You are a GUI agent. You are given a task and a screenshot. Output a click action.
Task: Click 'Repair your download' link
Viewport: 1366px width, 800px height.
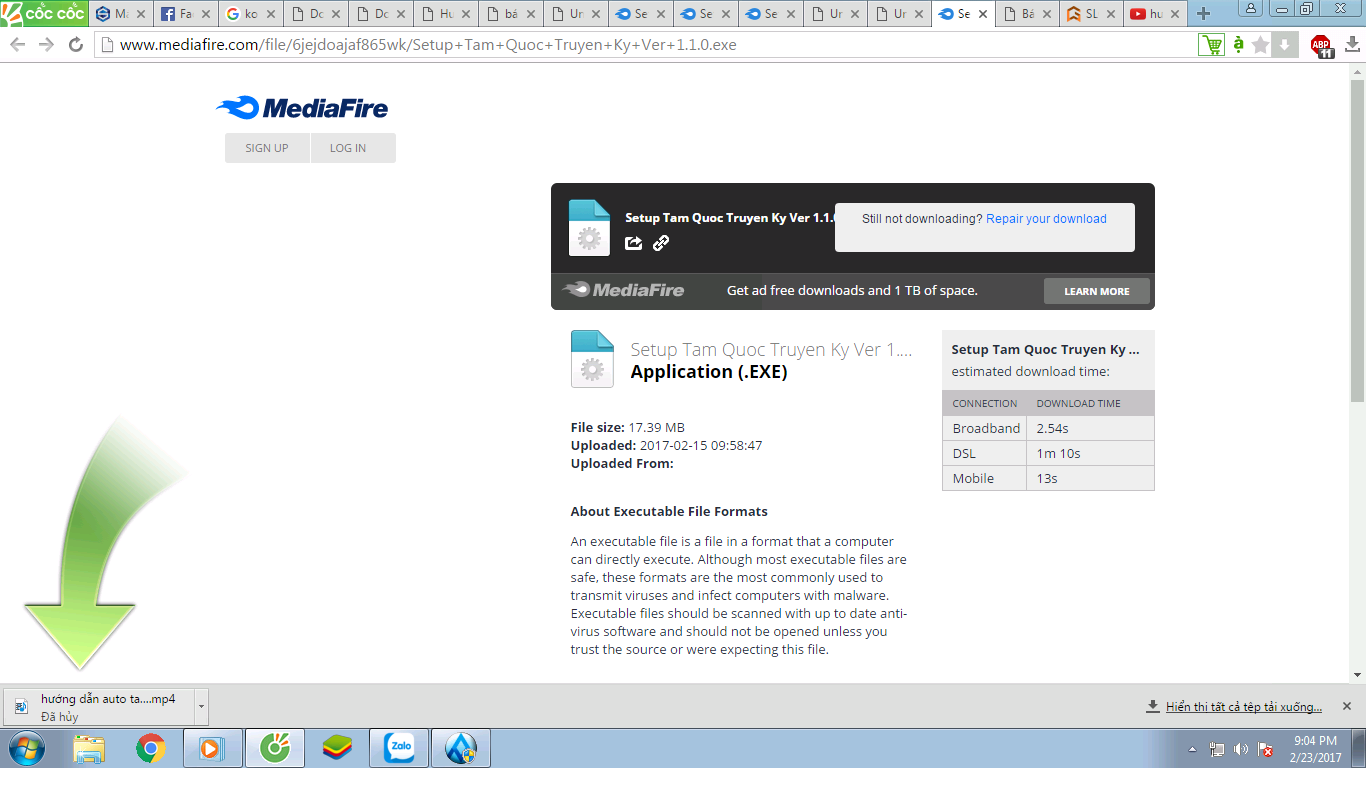(1046, 219)
